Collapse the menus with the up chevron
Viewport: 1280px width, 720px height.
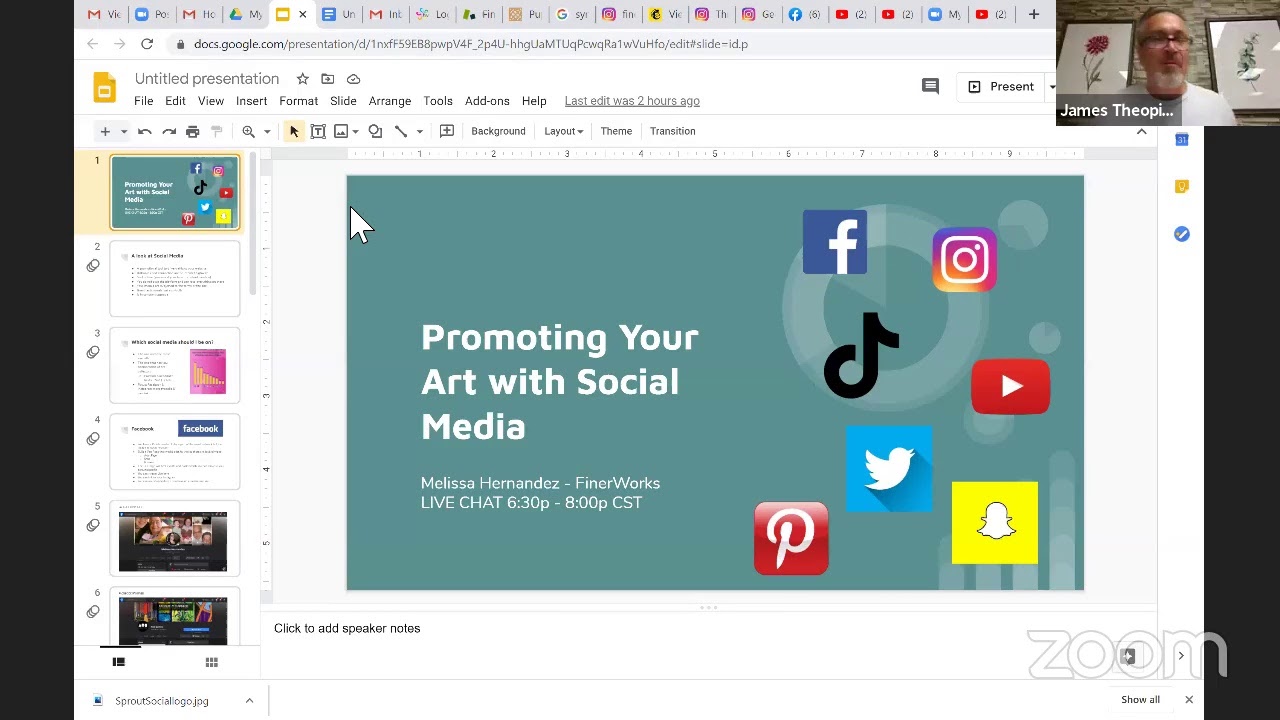1141,131
